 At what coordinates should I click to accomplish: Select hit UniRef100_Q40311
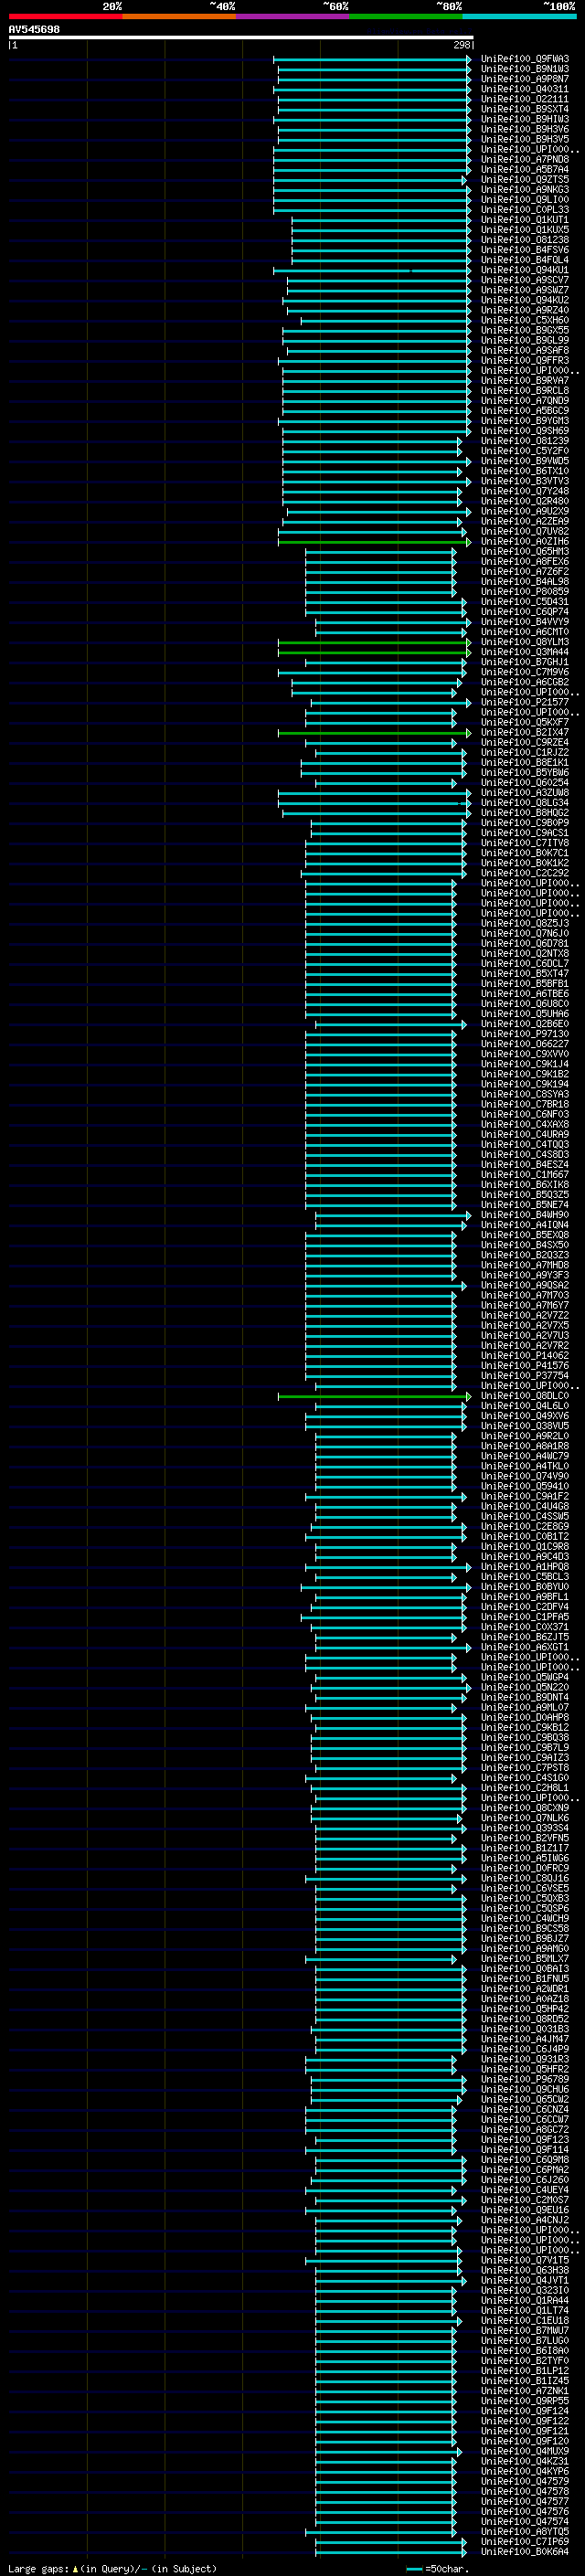(x=525, y=89)
